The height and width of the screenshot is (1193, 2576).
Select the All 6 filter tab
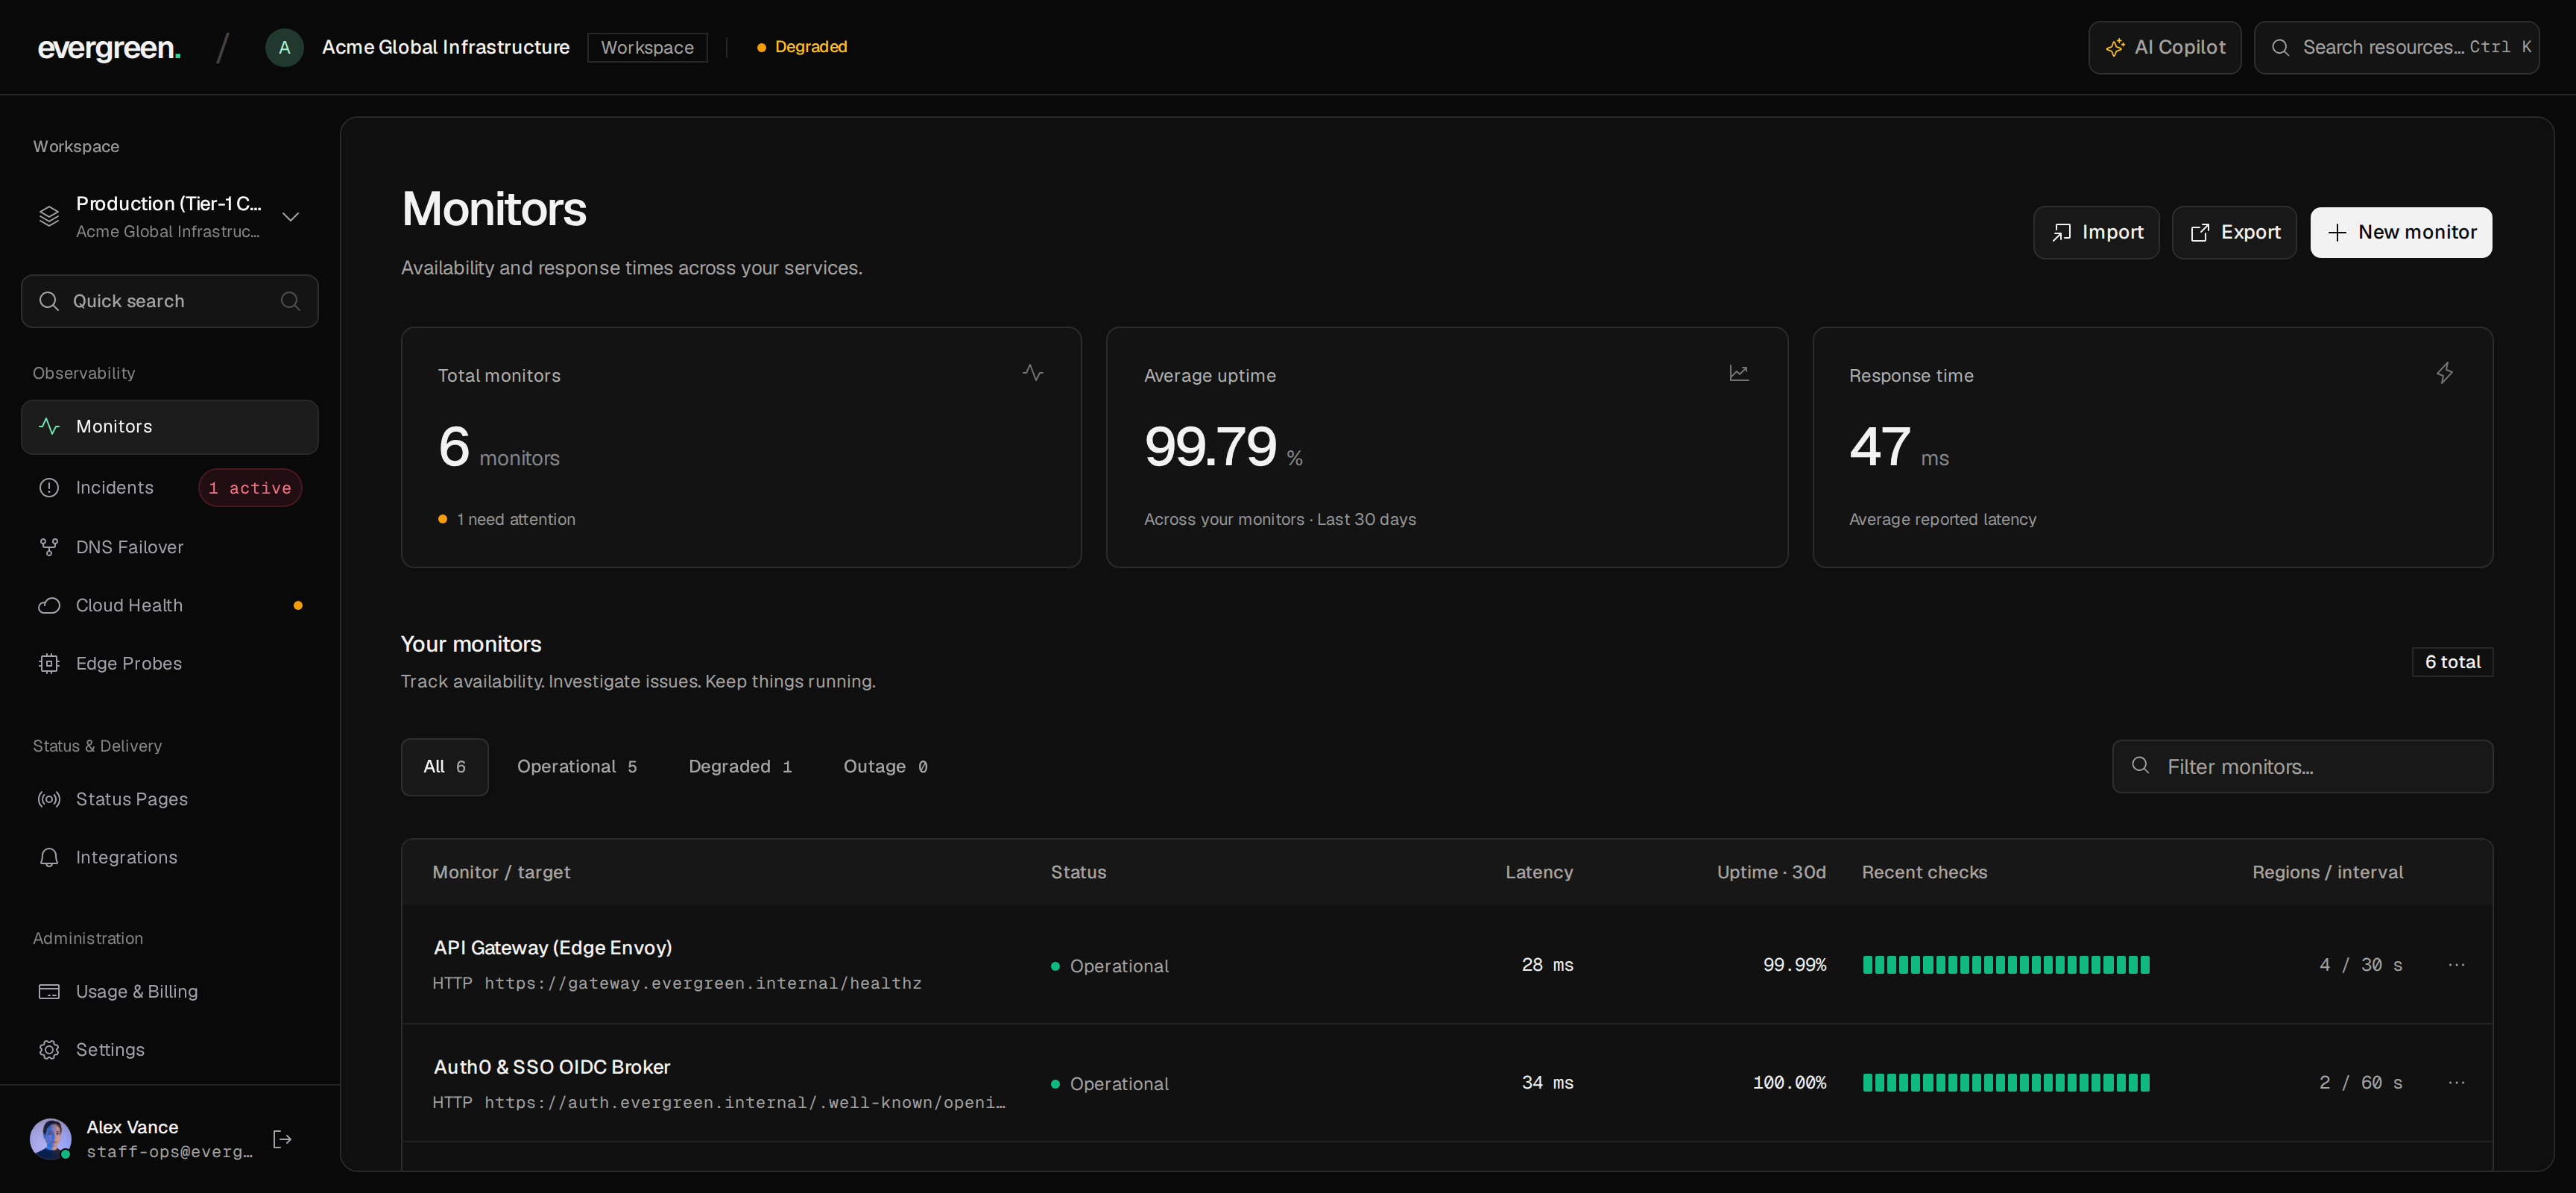point(444,767)
